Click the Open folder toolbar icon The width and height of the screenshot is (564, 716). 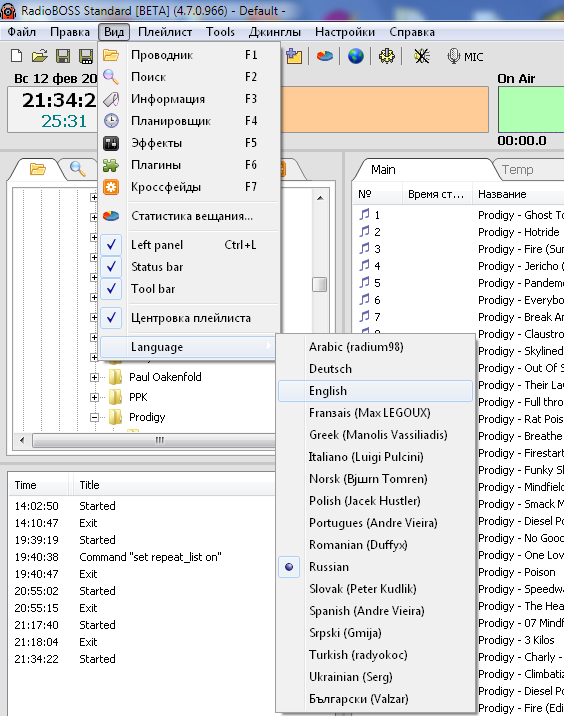pyautogui.click(x=40, y=56)
